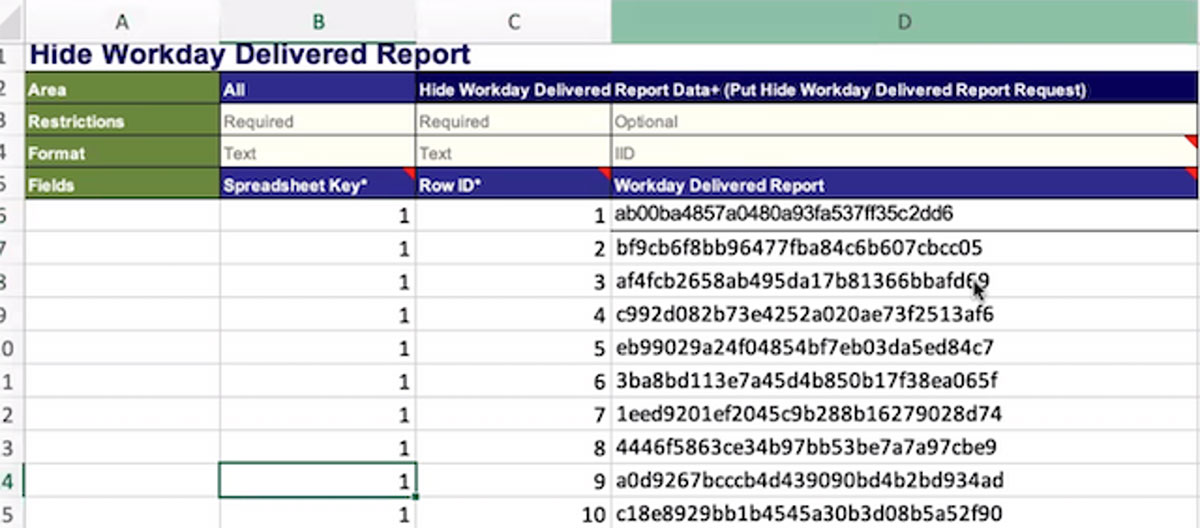
Task: Select the green 'Format' label cell
Action: [x=122, y=153]
